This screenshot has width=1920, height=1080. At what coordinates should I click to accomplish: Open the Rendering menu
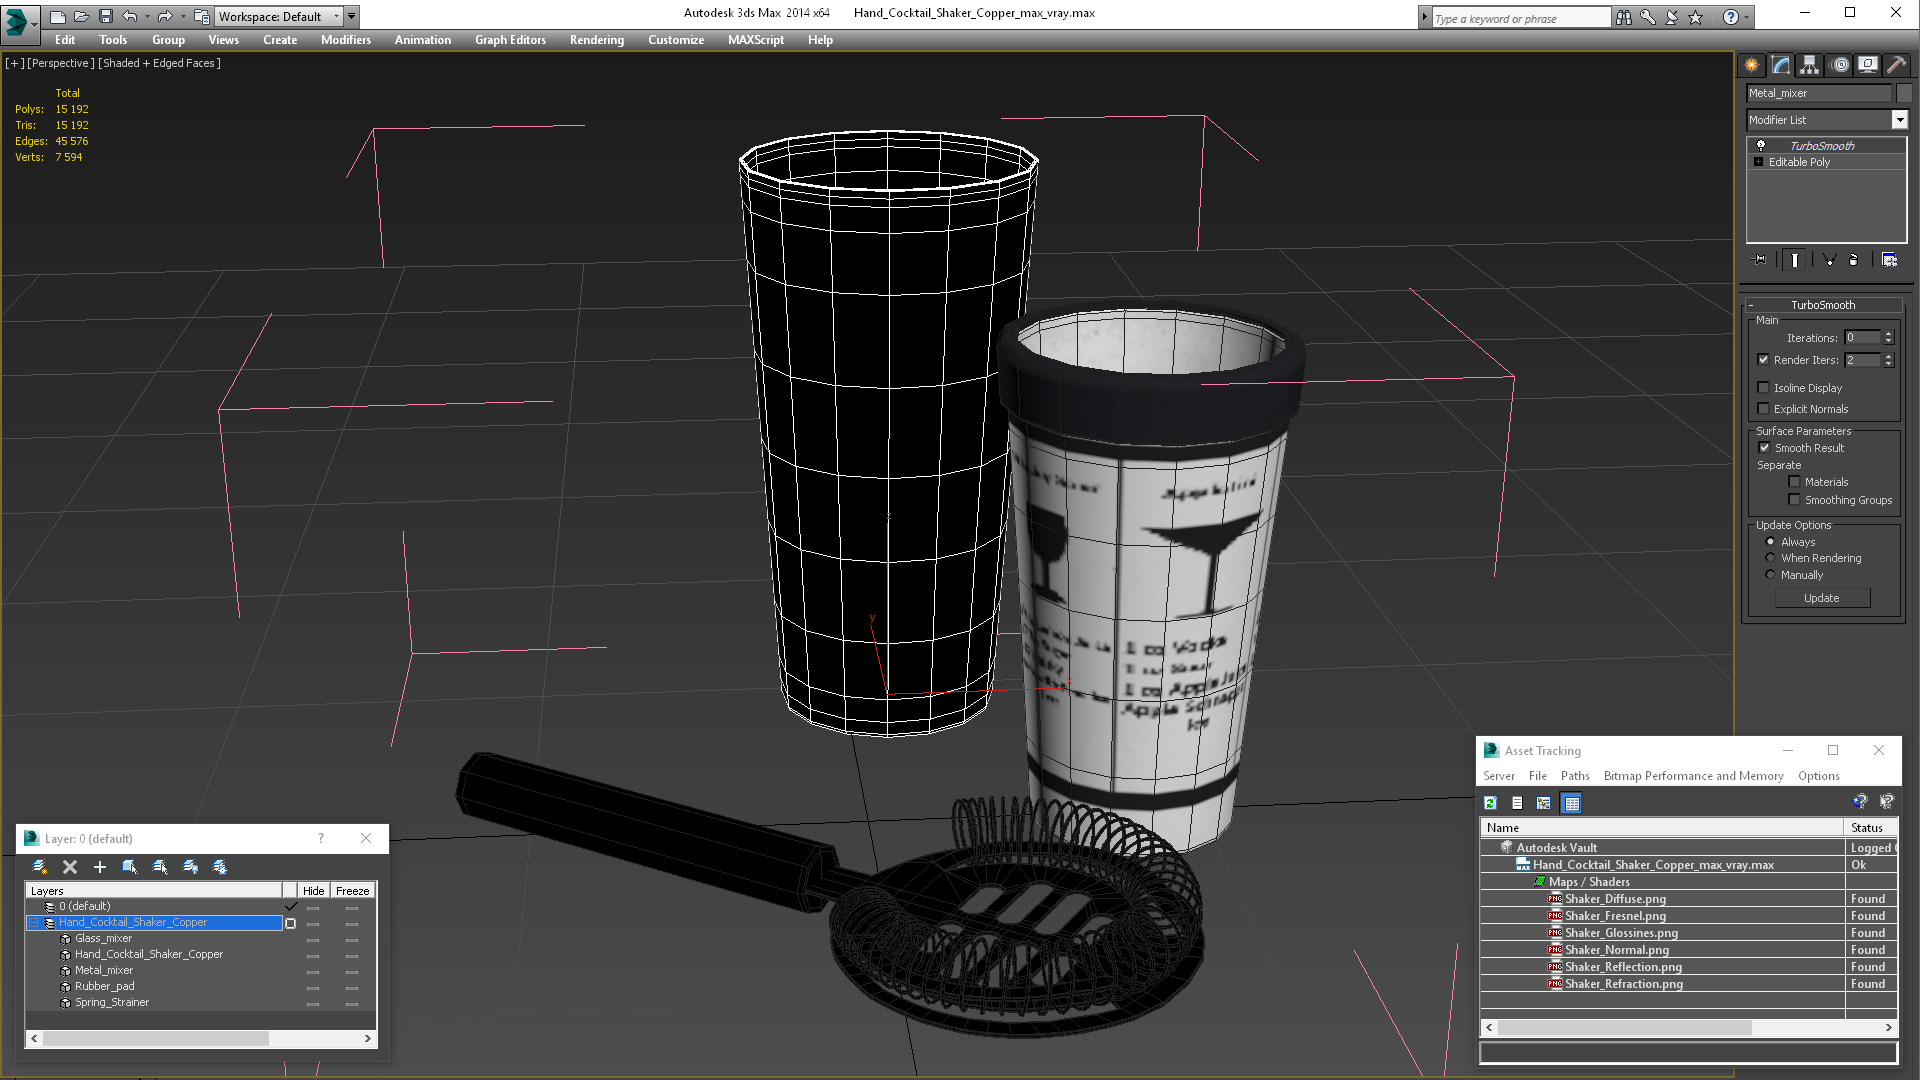[x=597, y=40]
